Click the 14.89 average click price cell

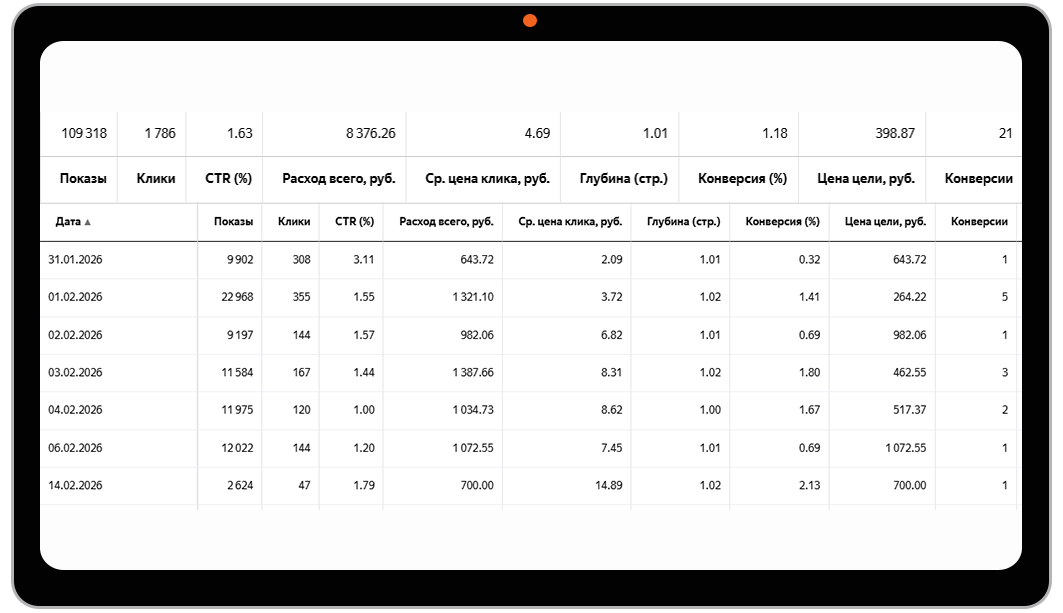(606, 485)
